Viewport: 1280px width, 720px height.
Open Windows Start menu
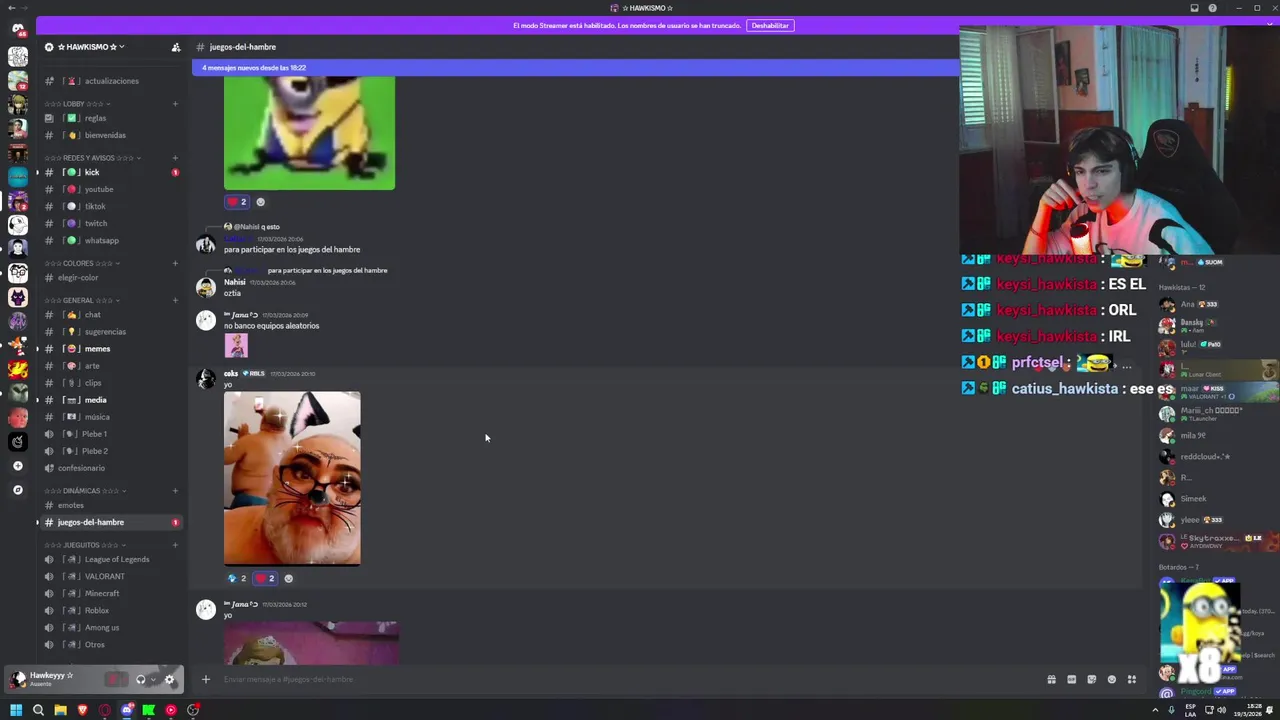coord(15,710)
